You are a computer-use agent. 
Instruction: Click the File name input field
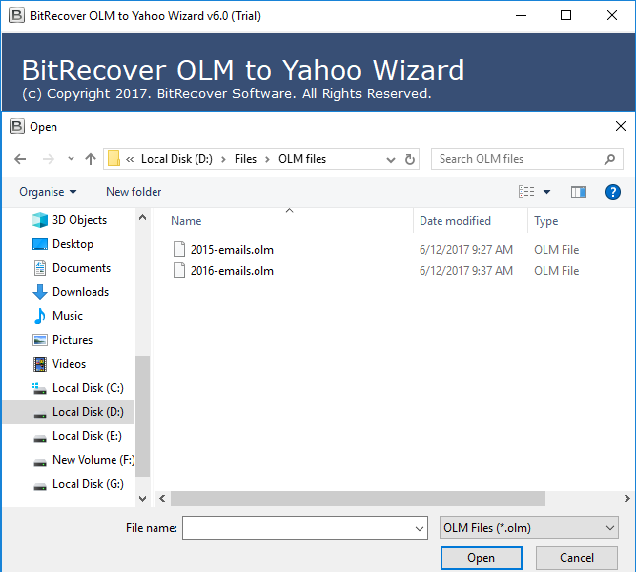(x=305, y=528)
